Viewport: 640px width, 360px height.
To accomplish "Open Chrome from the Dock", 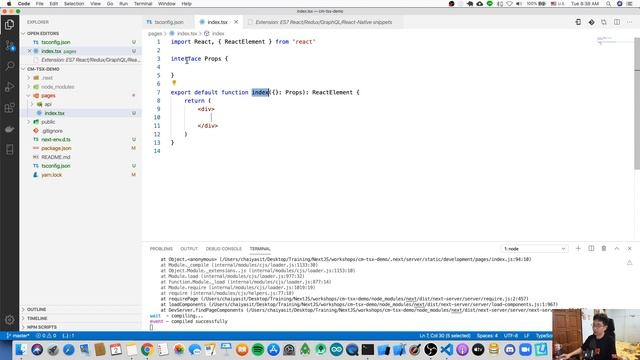I will [x=147, y=350].
